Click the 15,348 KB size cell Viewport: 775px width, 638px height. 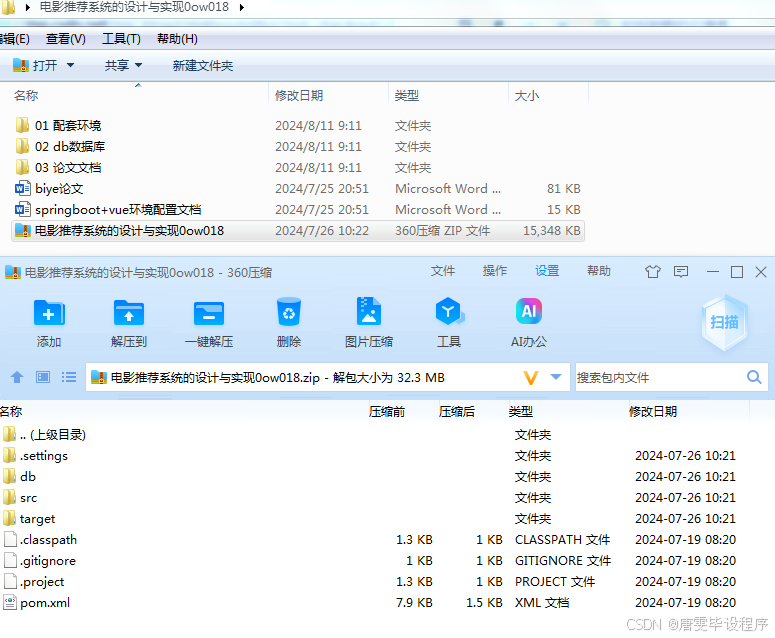pyautogui.click(x=552, y=231)
